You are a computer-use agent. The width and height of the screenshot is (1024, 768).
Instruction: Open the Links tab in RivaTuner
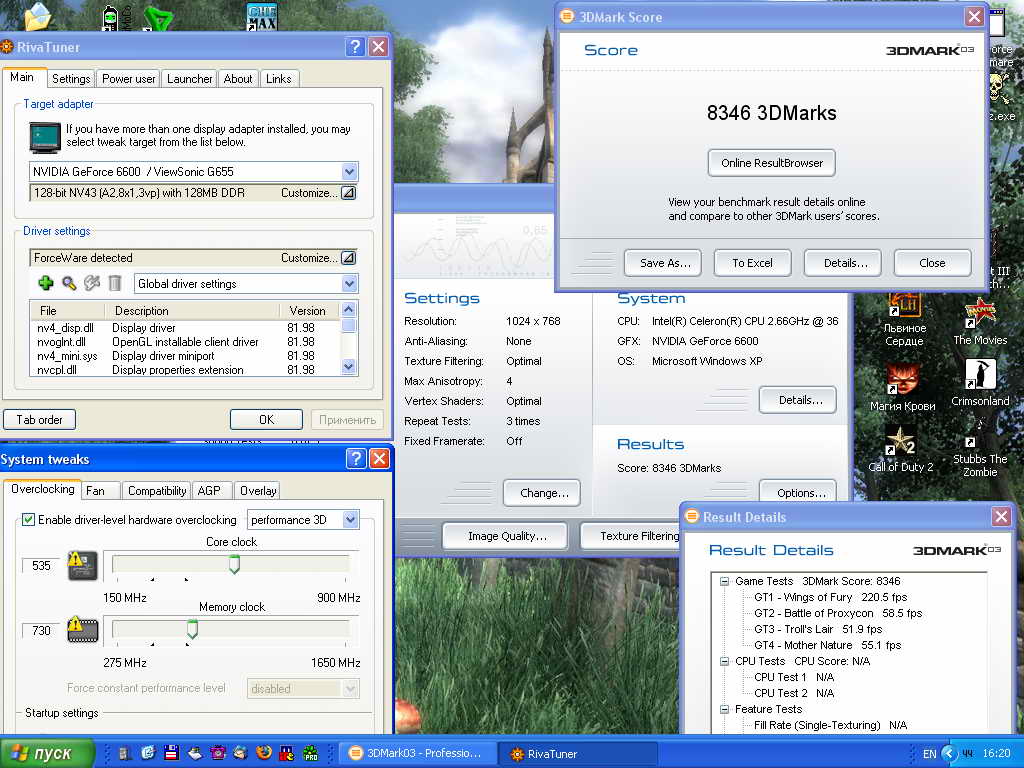point(279,78)
